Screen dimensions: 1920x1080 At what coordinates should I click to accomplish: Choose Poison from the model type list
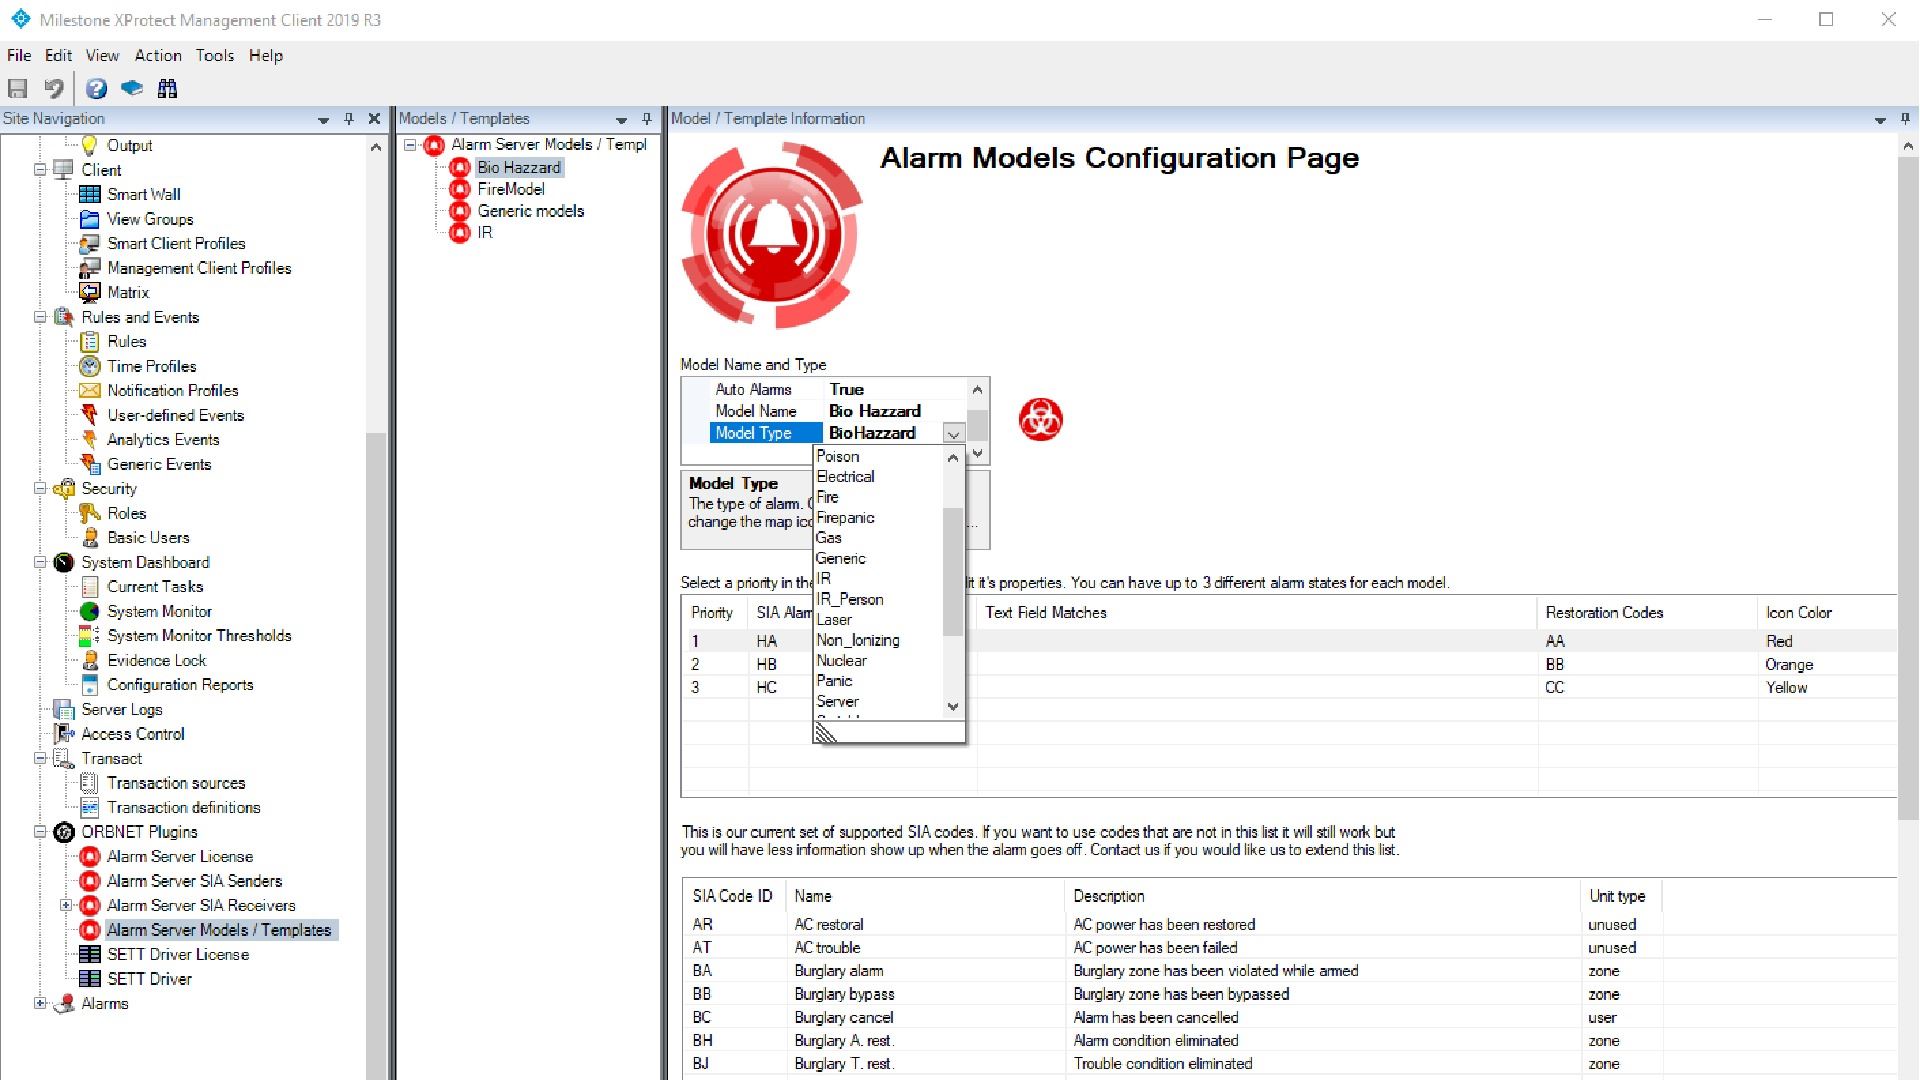coord(879,456)
